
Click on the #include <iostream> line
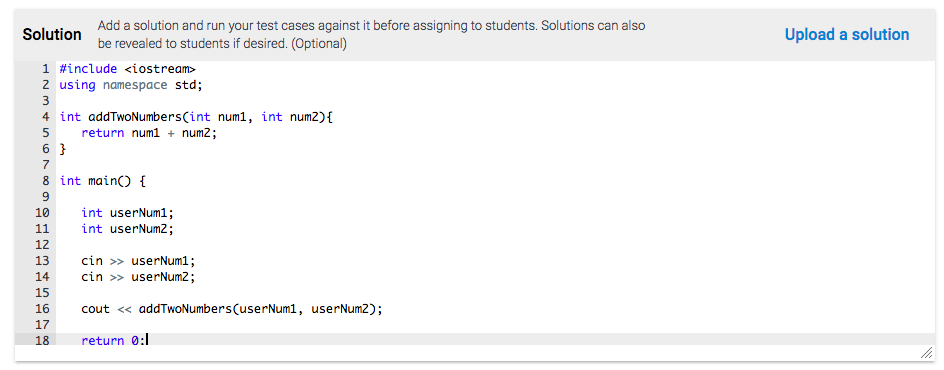128,69
